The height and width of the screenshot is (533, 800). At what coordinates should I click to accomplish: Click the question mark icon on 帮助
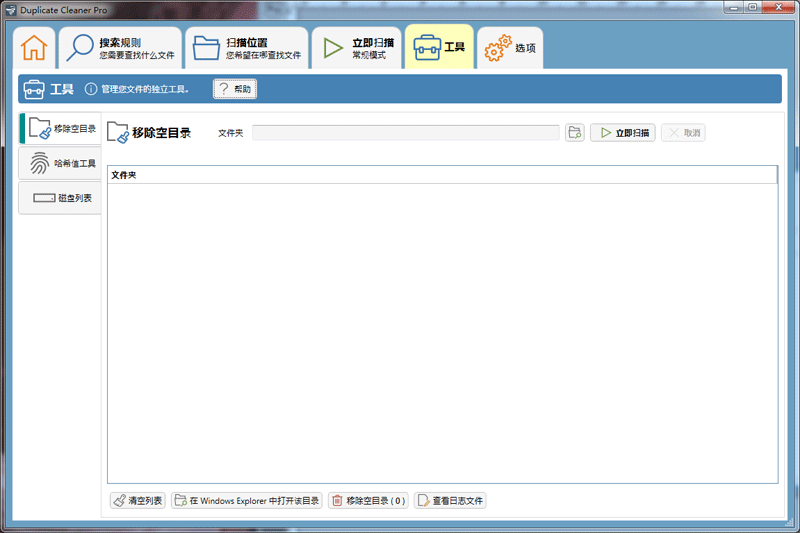[x=223, y=89]
